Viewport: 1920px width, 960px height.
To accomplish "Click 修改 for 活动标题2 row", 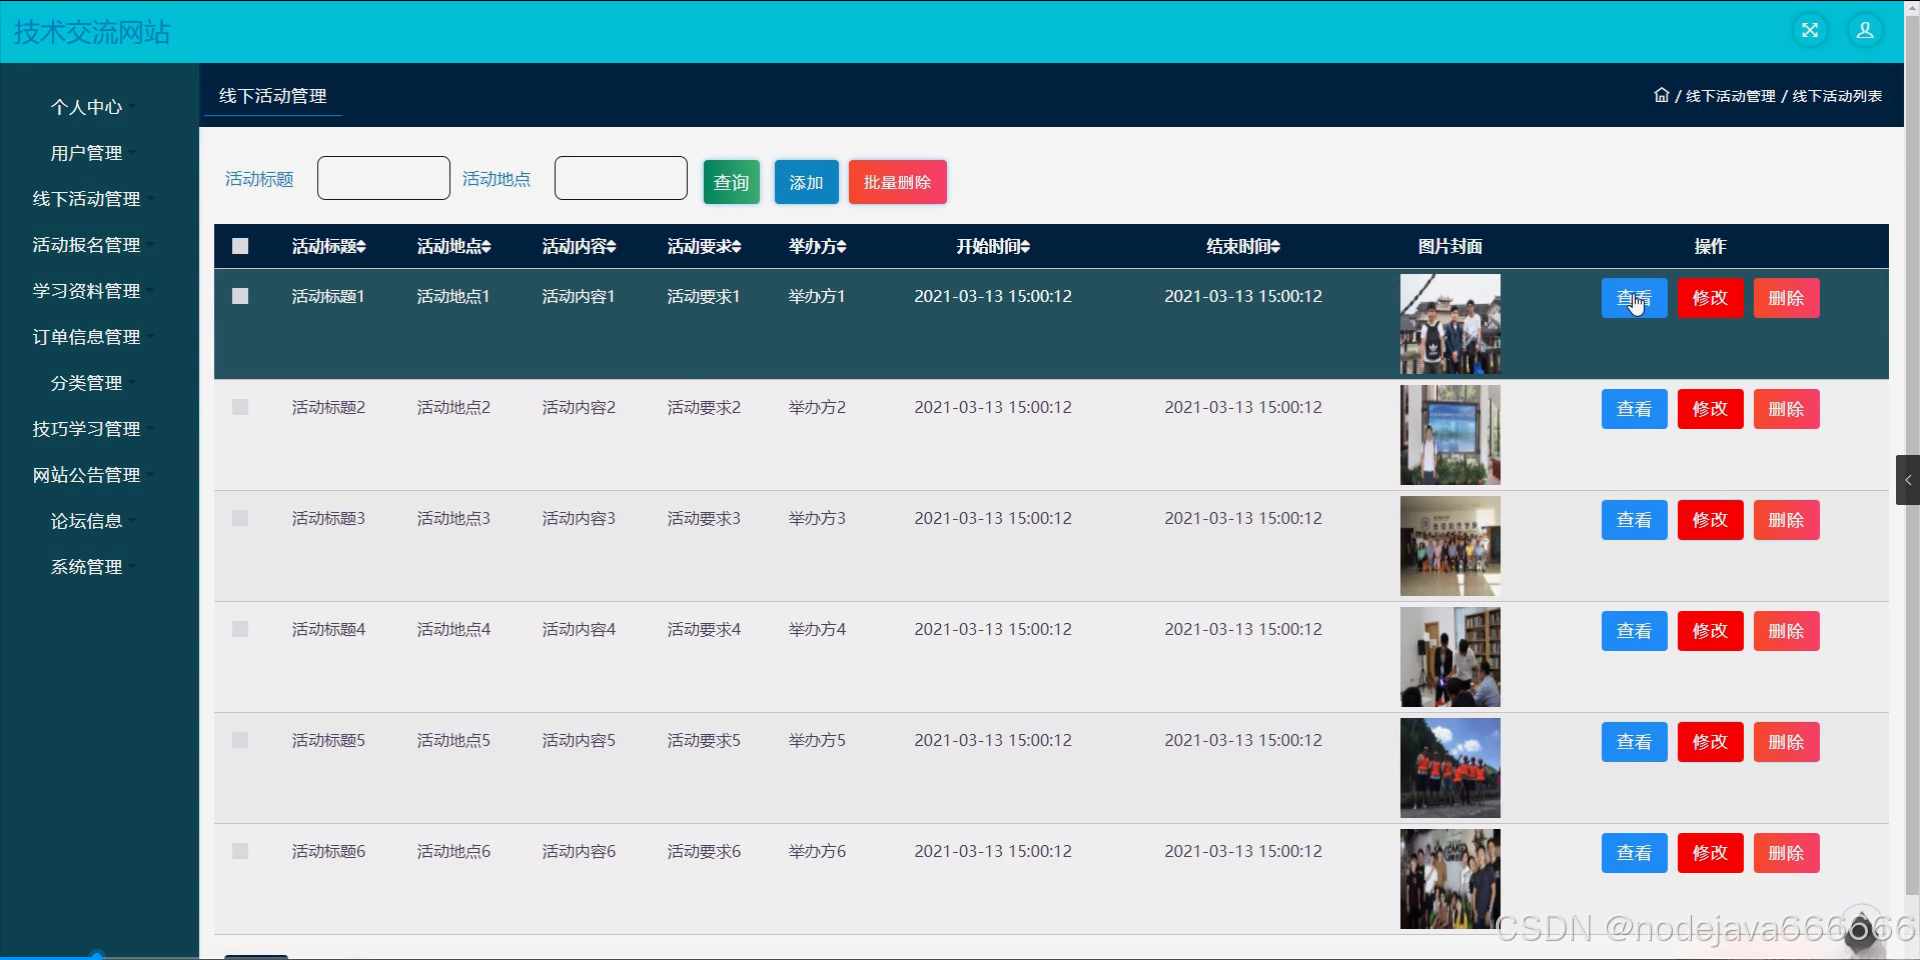I will [x=1710, y=409].
